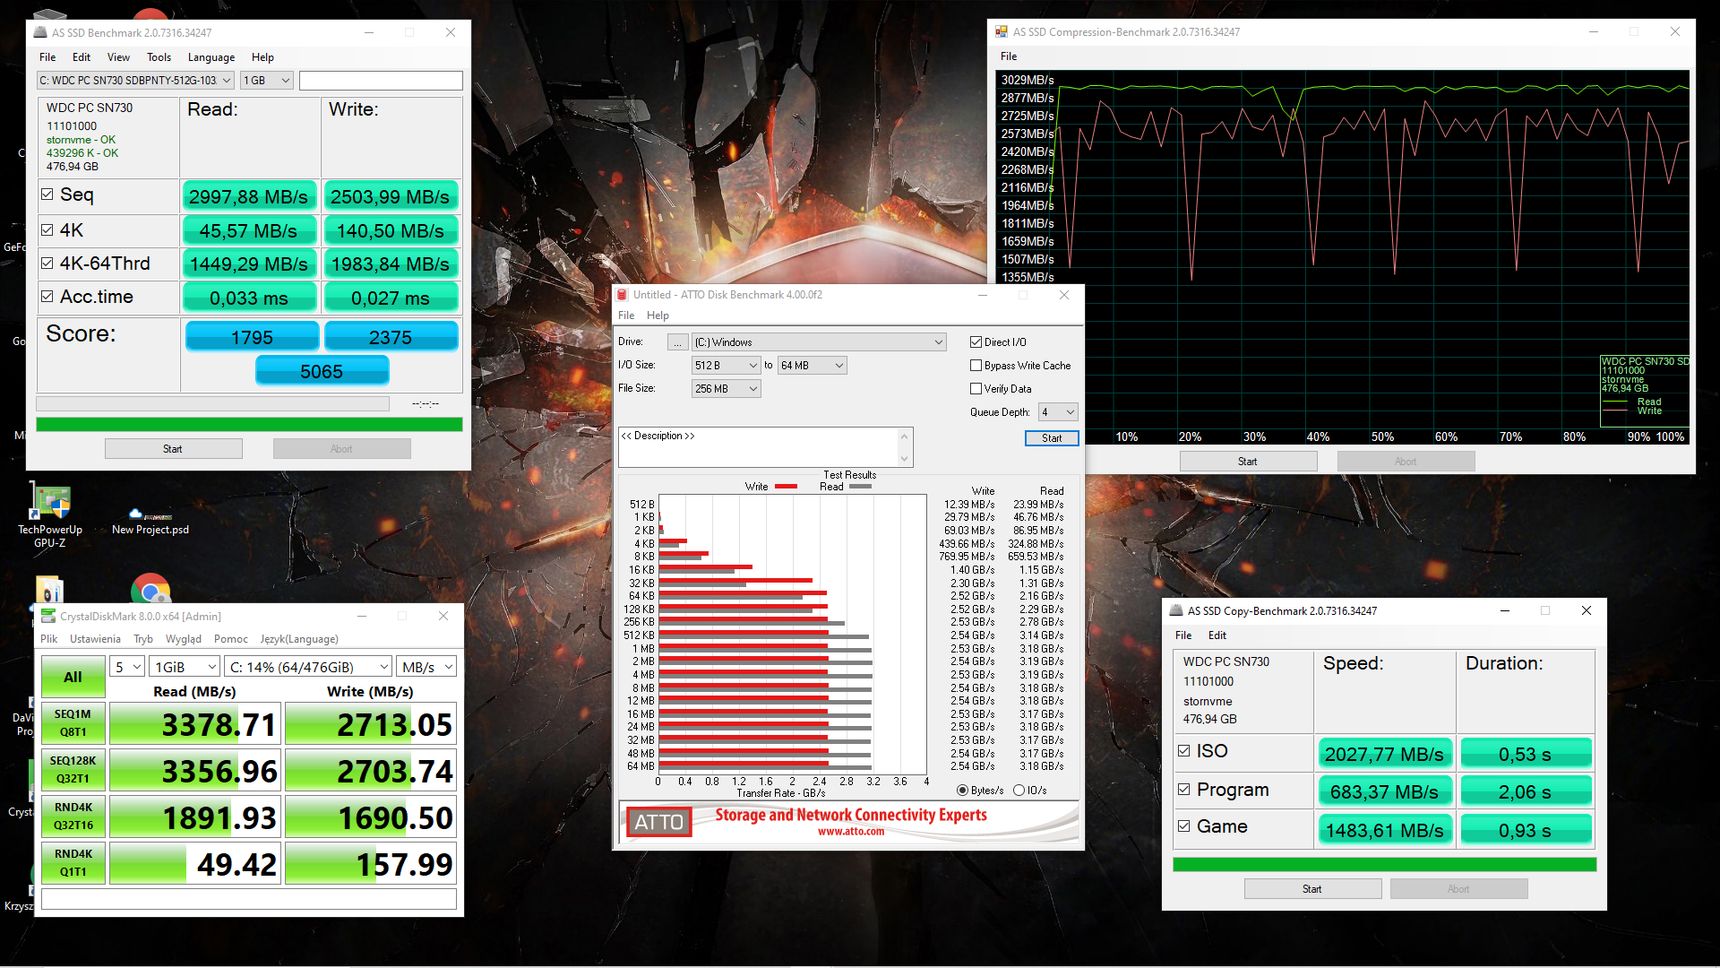
Task: Open the Tools menu in AS SSD
Action: click(x=159, y=57)
